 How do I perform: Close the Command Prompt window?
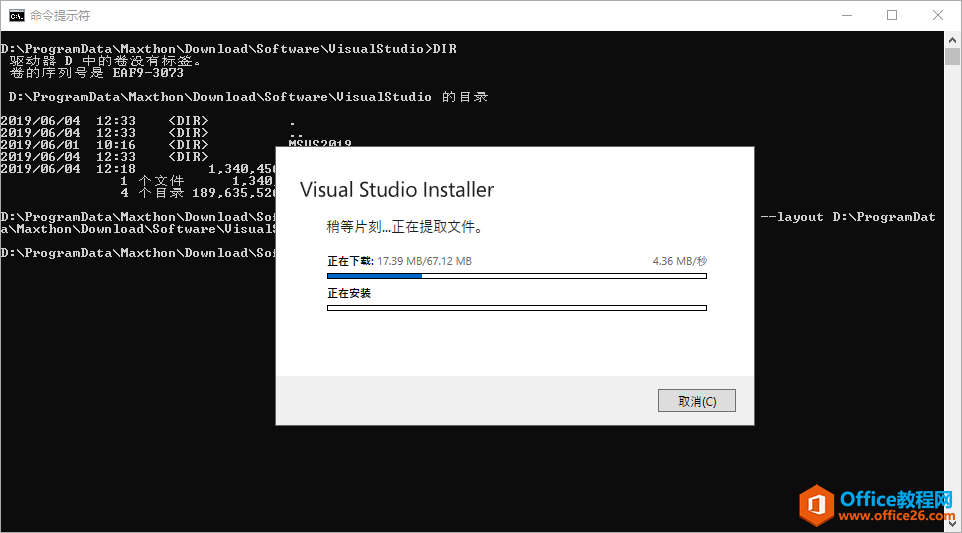pyautogui.click(x=937, y=15)
